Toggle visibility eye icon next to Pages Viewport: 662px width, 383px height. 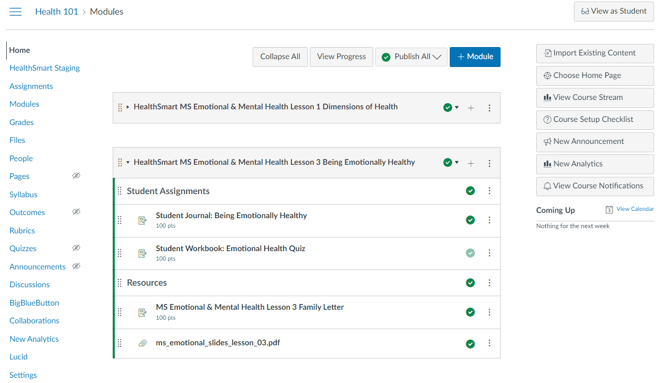coord(76,176)
